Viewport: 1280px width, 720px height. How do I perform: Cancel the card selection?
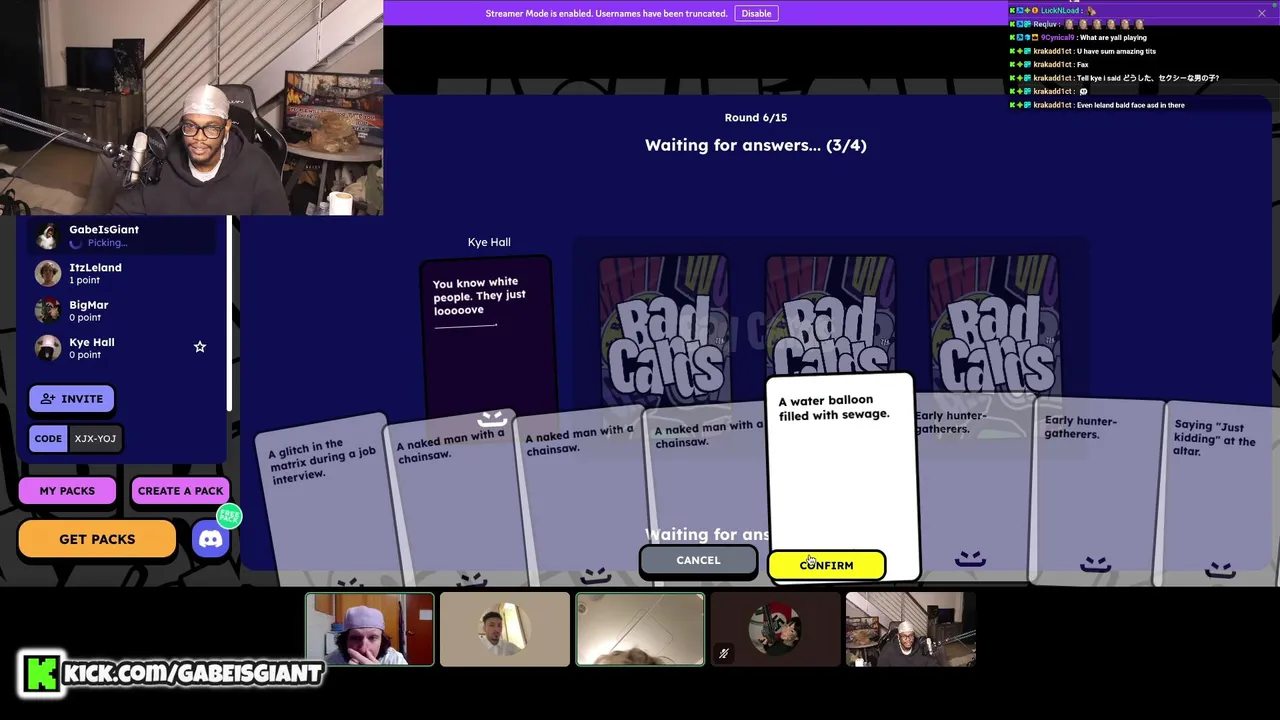(x=698, y=560)
